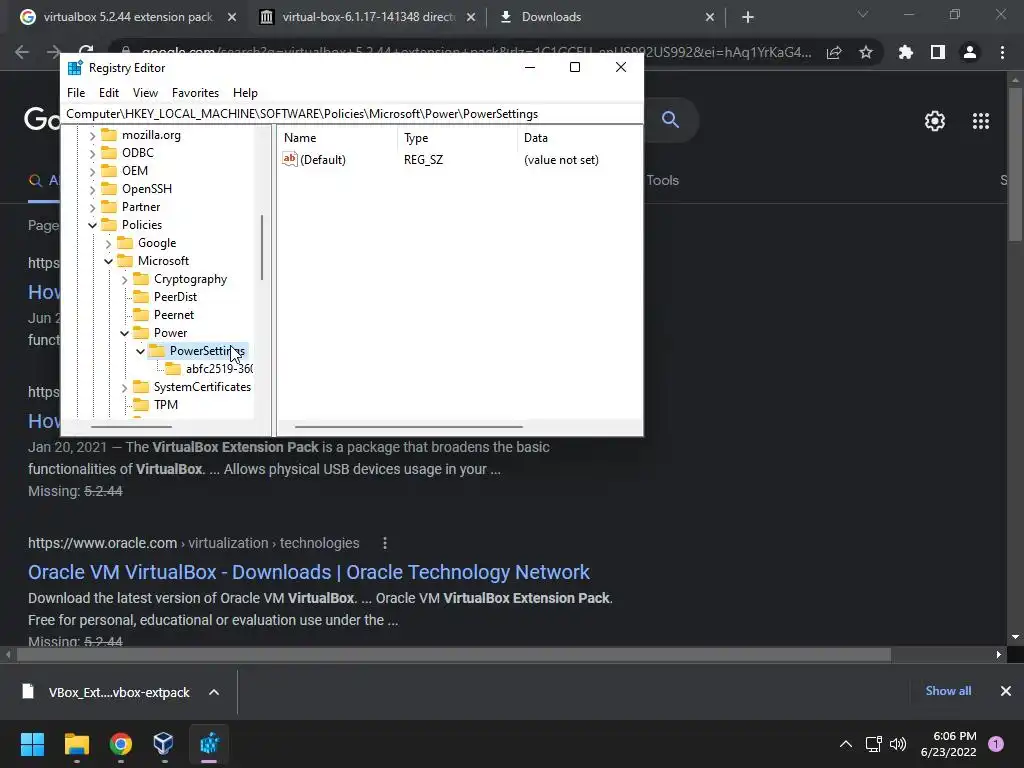Open Help menu in Registry Editor
This screenshot has width=1024, height=768.
246,93
